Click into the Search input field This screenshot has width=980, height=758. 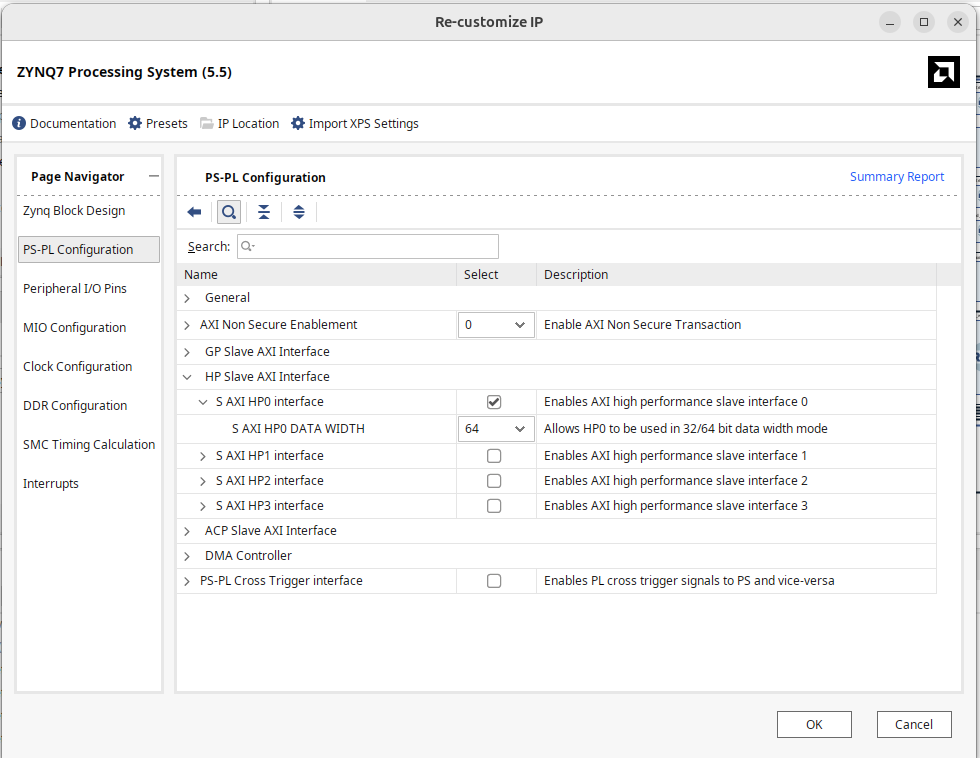(x=367, y=246)
